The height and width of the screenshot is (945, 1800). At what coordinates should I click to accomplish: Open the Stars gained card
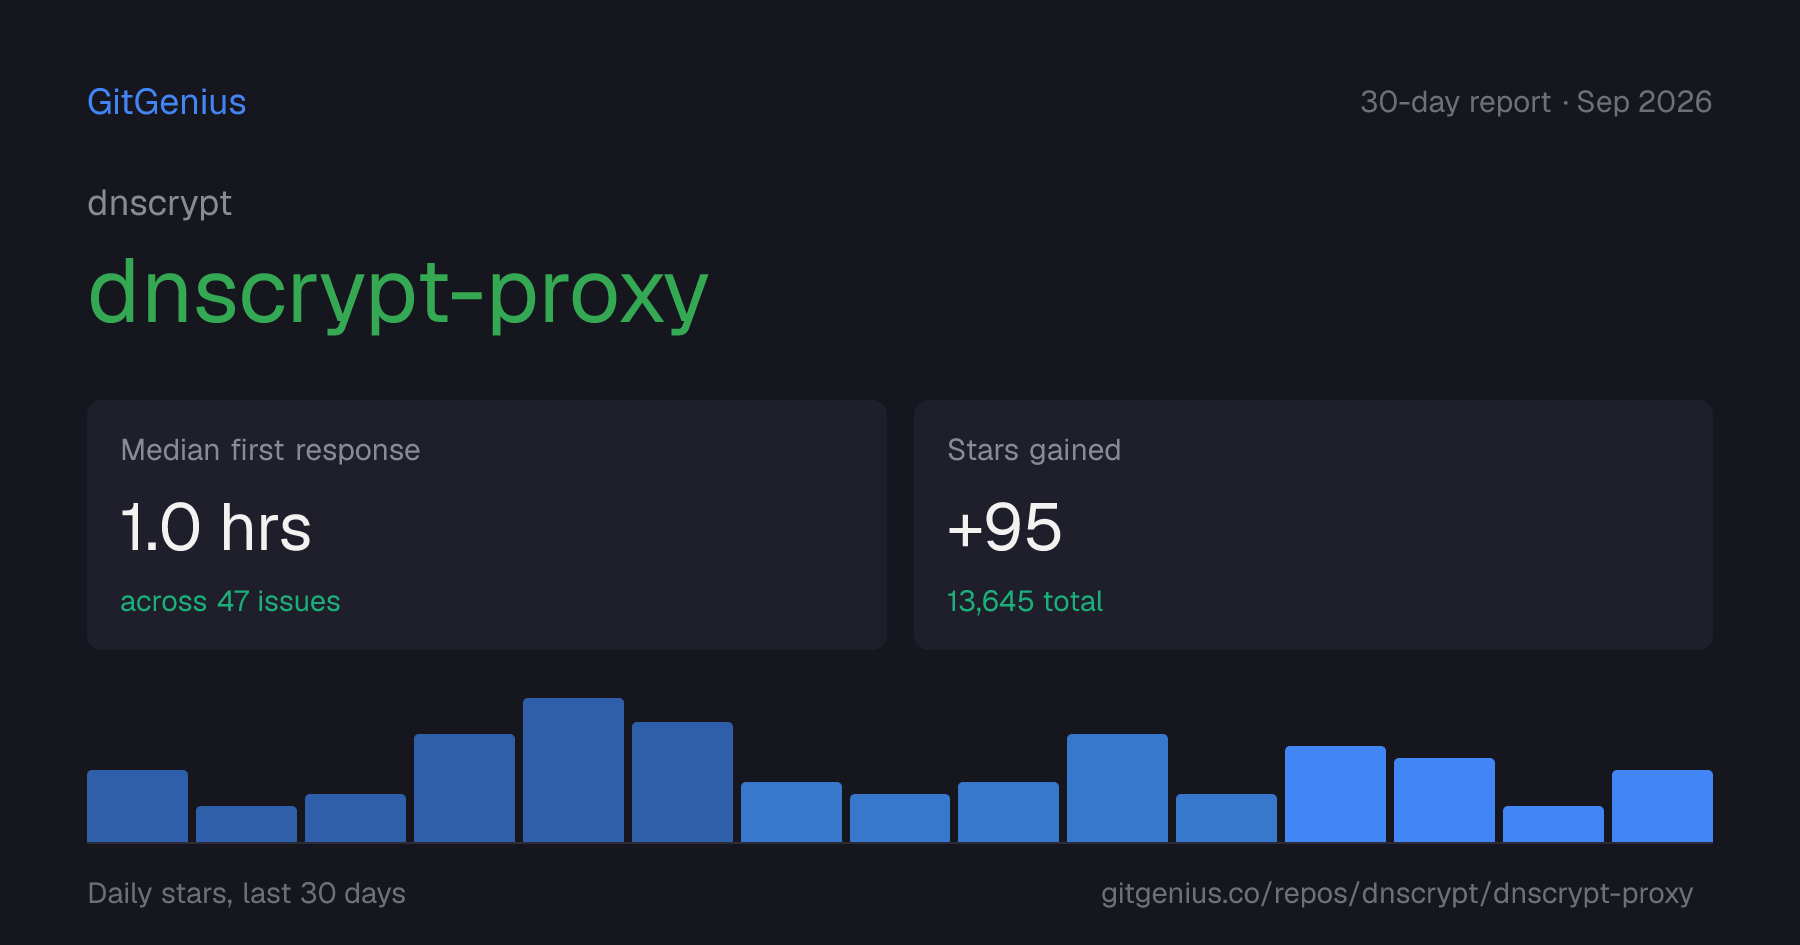coord(1313,525)
